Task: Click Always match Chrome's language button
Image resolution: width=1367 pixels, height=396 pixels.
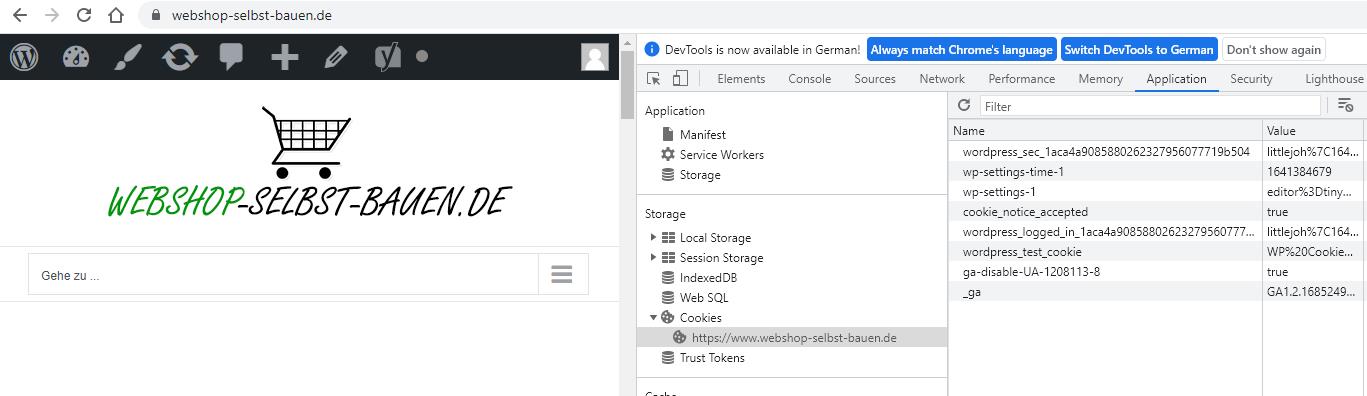Action: click(x=961, y=50)
